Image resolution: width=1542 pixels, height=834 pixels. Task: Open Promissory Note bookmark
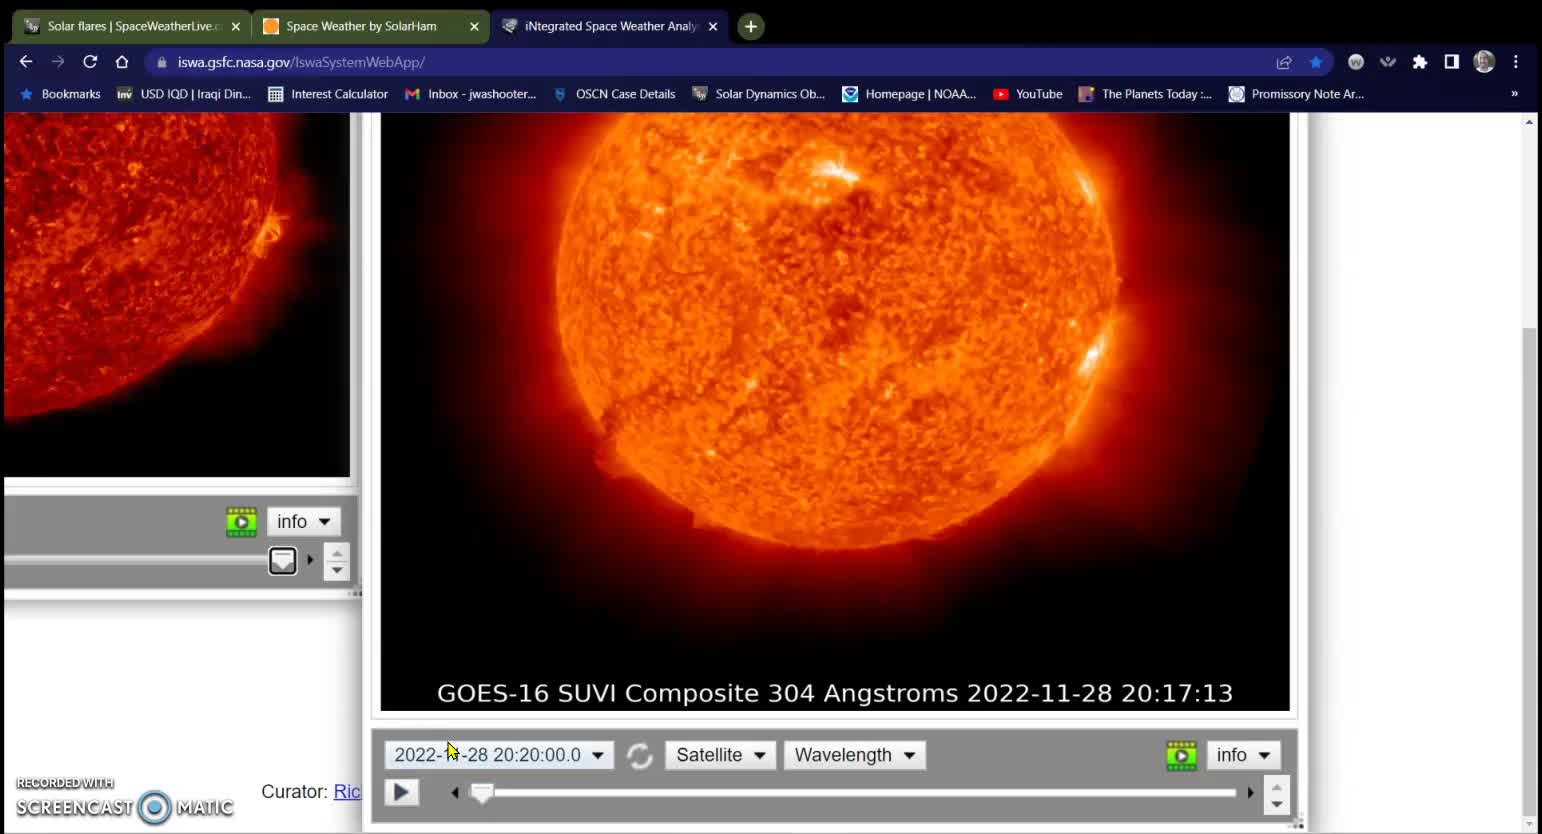[1296, 94]
